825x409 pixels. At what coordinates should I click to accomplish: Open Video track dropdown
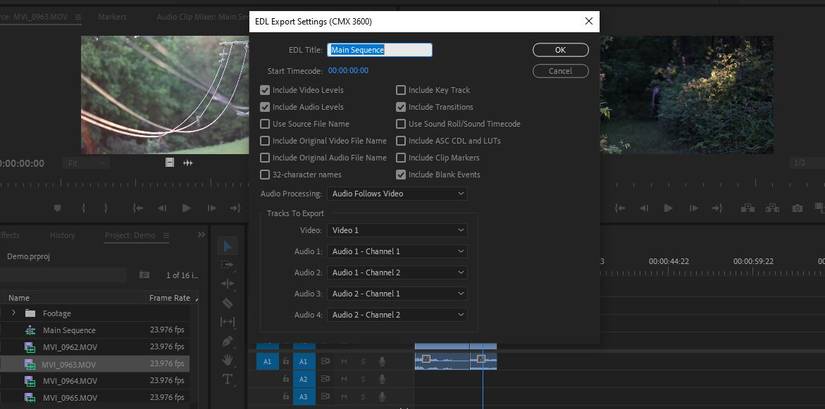(397, 230)
